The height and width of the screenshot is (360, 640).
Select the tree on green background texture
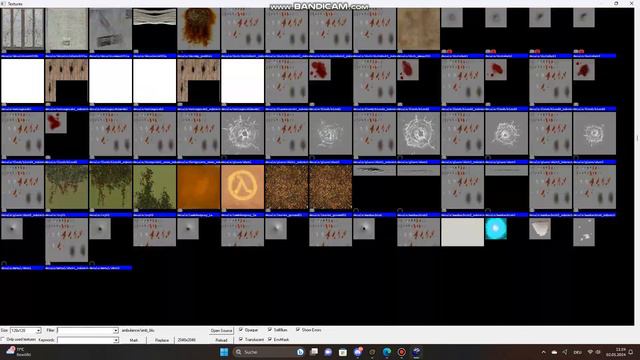155,187
